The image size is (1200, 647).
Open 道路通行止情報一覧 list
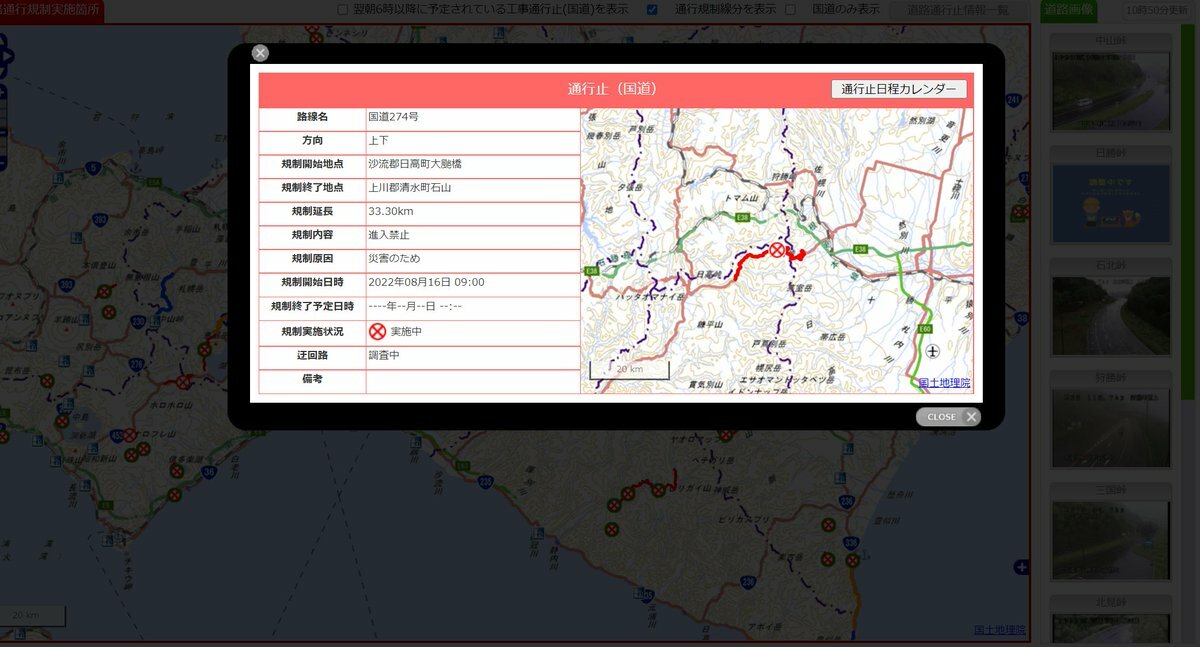pos(957,10)
